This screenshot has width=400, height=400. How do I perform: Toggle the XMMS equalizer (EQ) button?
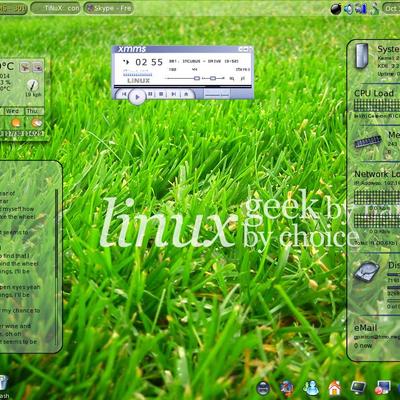tap(232, 78)
